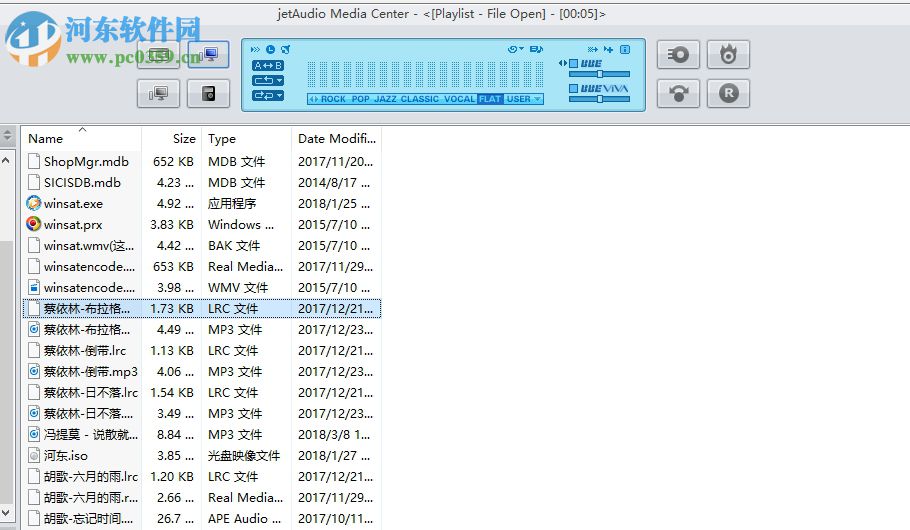This screenshot has height=530, width=910.
Task: Click the up-down splitter arrows above the scrollbar
Action: pos(7,137)
